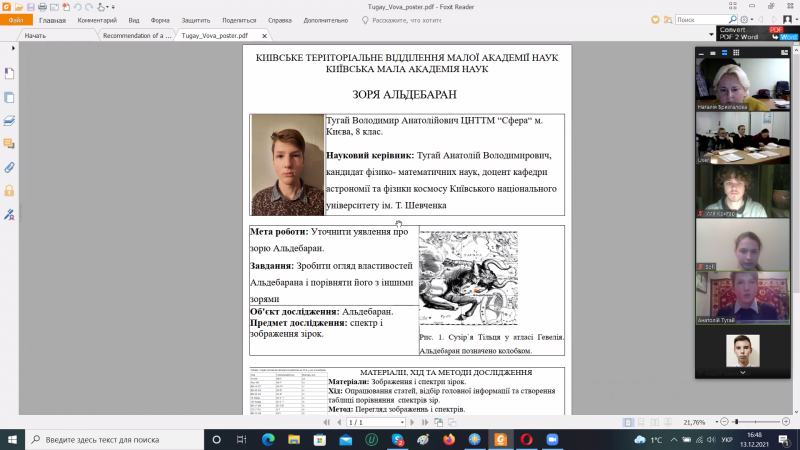
Task: Click the Redo arrow icon
Action: click(x=89, y=7)
